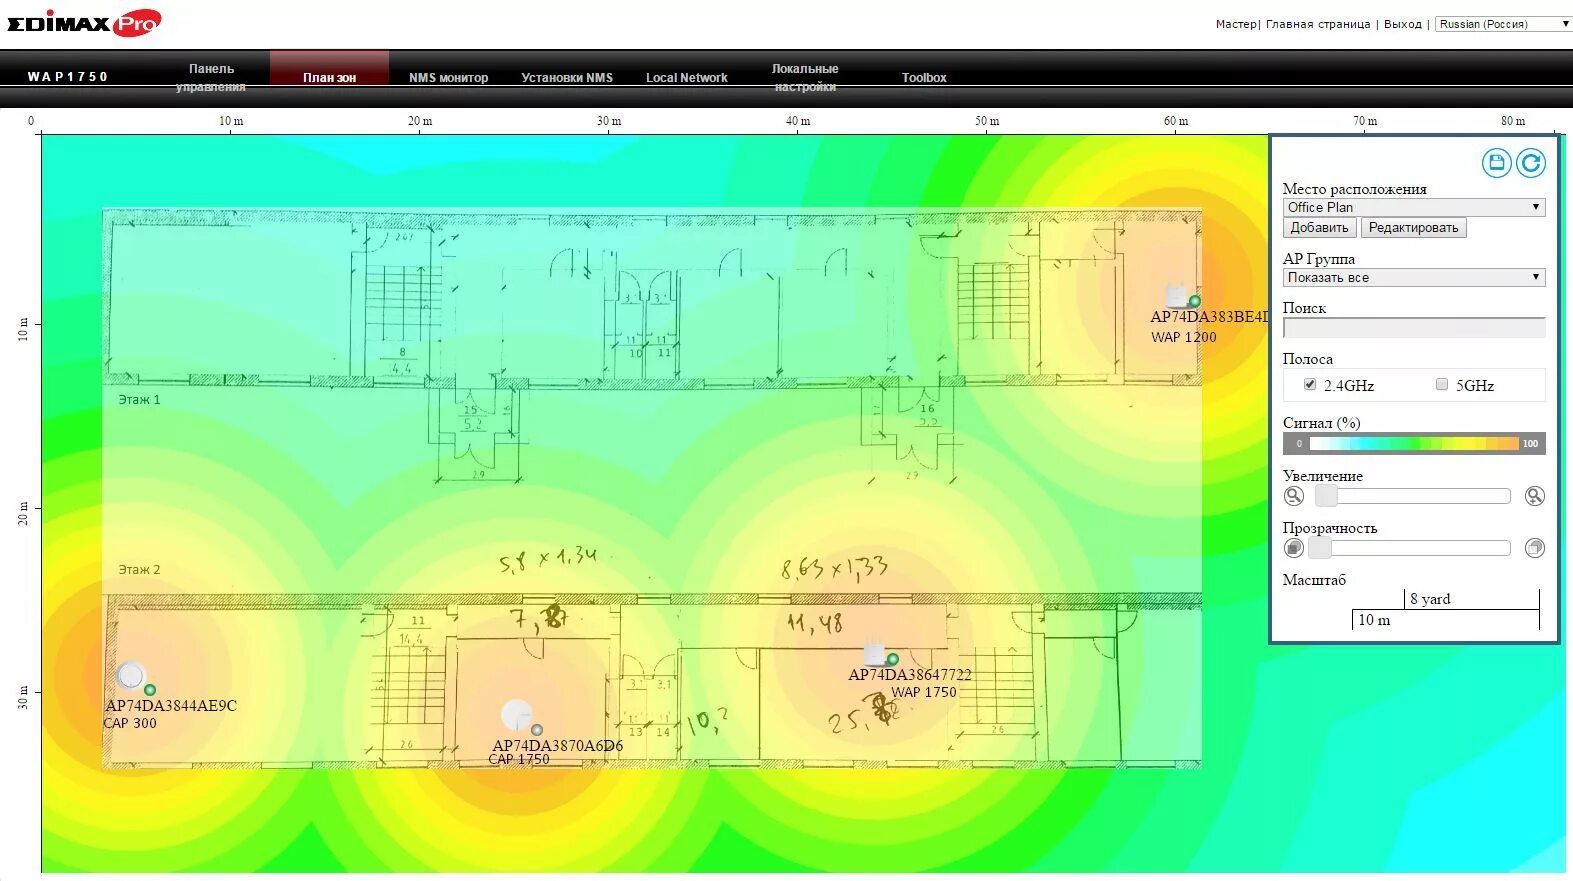
Task: Open the Toolbox tab
Action: click(x=924, y=78)
